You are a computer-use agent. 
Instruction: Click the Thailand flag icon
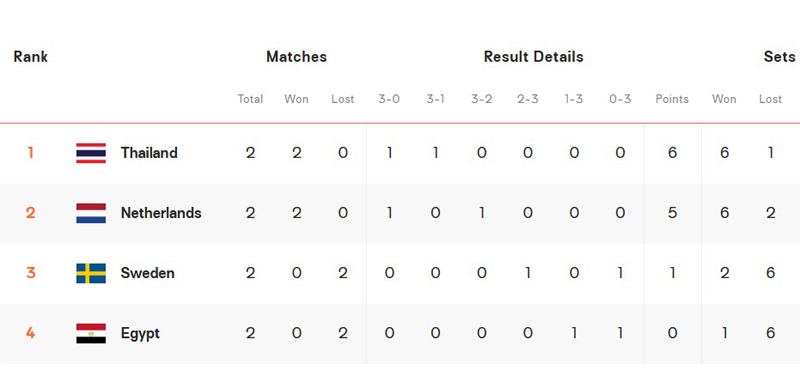pyautogui.click(x=91, y=153)
